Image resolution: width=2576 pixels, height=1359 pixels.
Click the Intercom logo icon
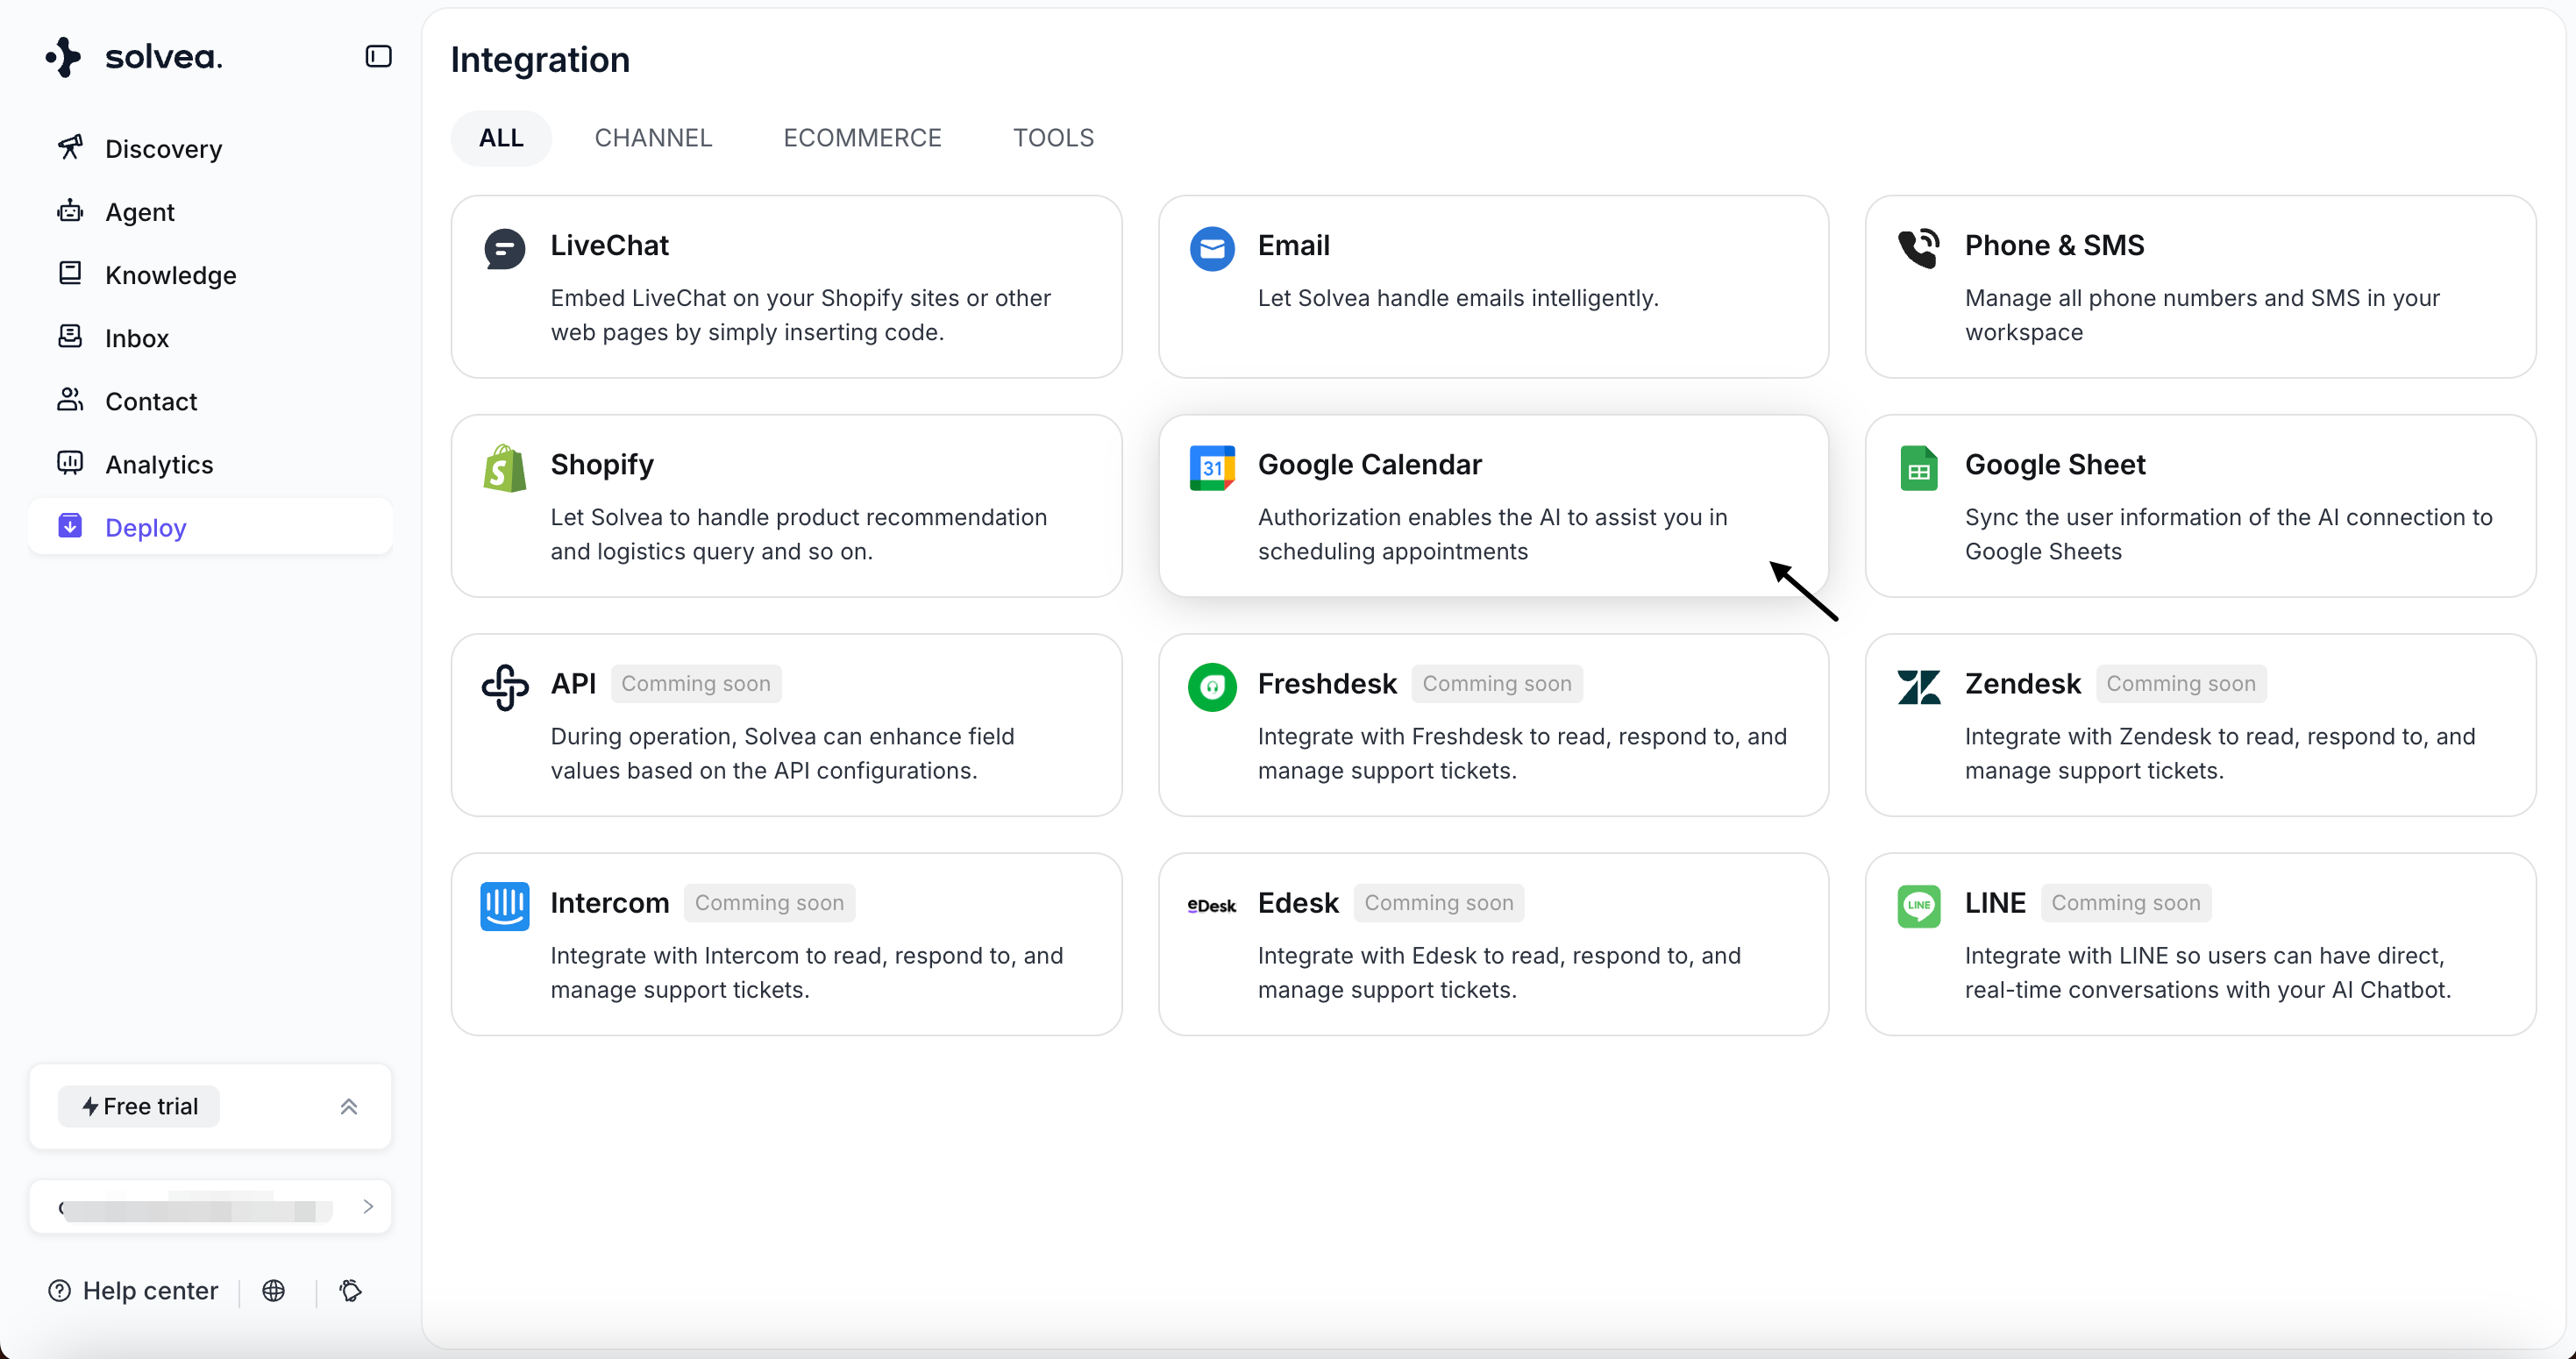[x=504, y=906]
